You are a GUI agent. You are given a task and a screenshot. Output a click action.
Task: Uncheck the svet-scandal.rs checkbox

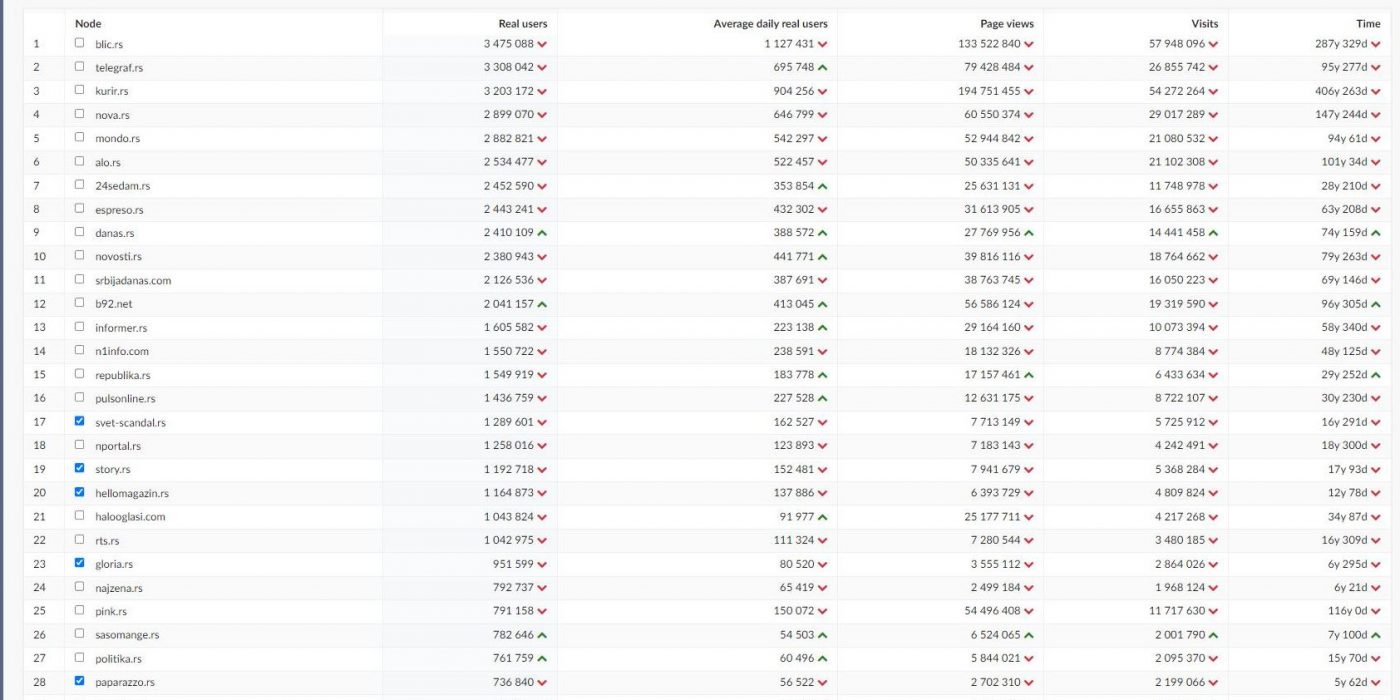[79, 421]
